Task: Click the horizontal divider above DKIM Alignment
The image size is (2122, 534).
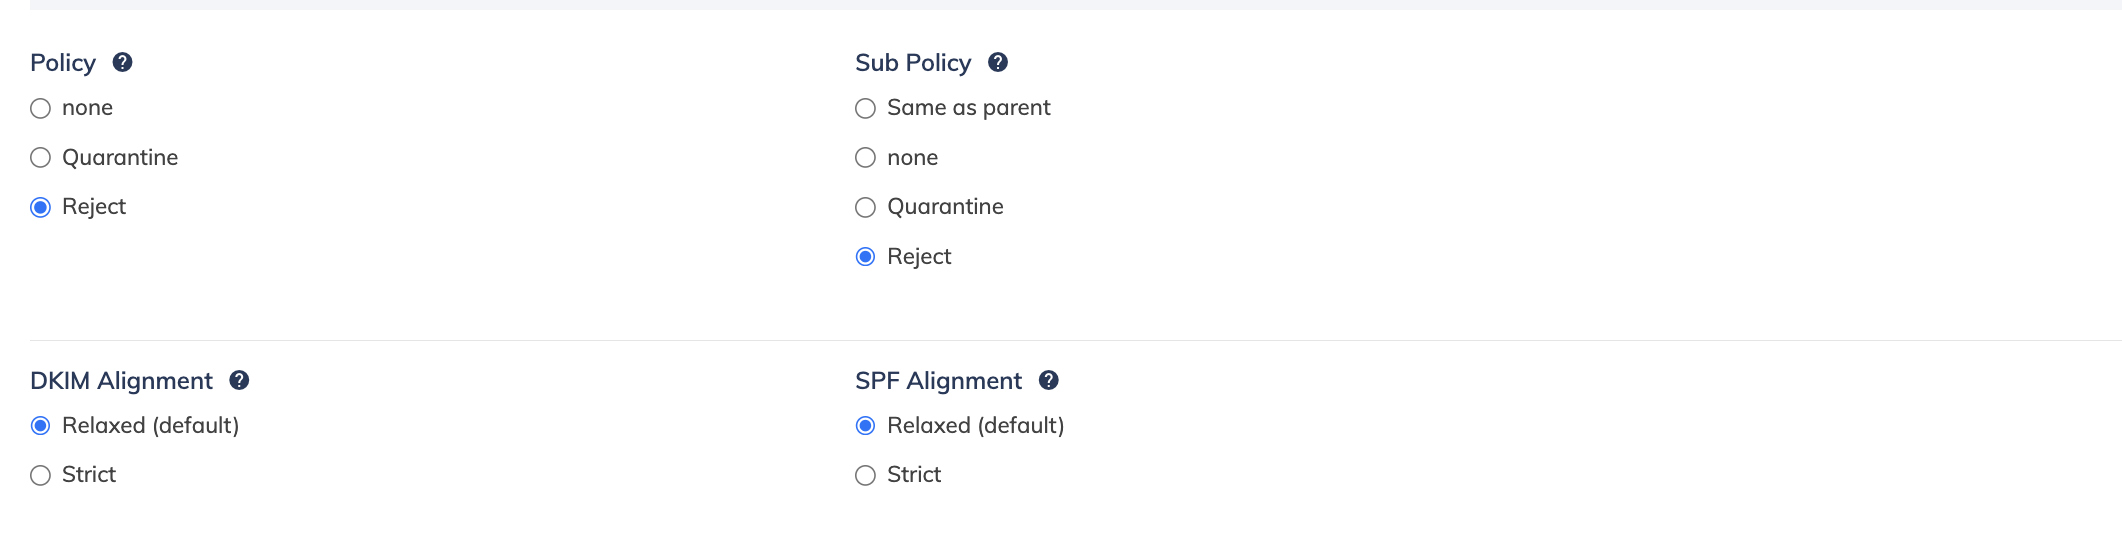Action: [x=1076, y=340]
